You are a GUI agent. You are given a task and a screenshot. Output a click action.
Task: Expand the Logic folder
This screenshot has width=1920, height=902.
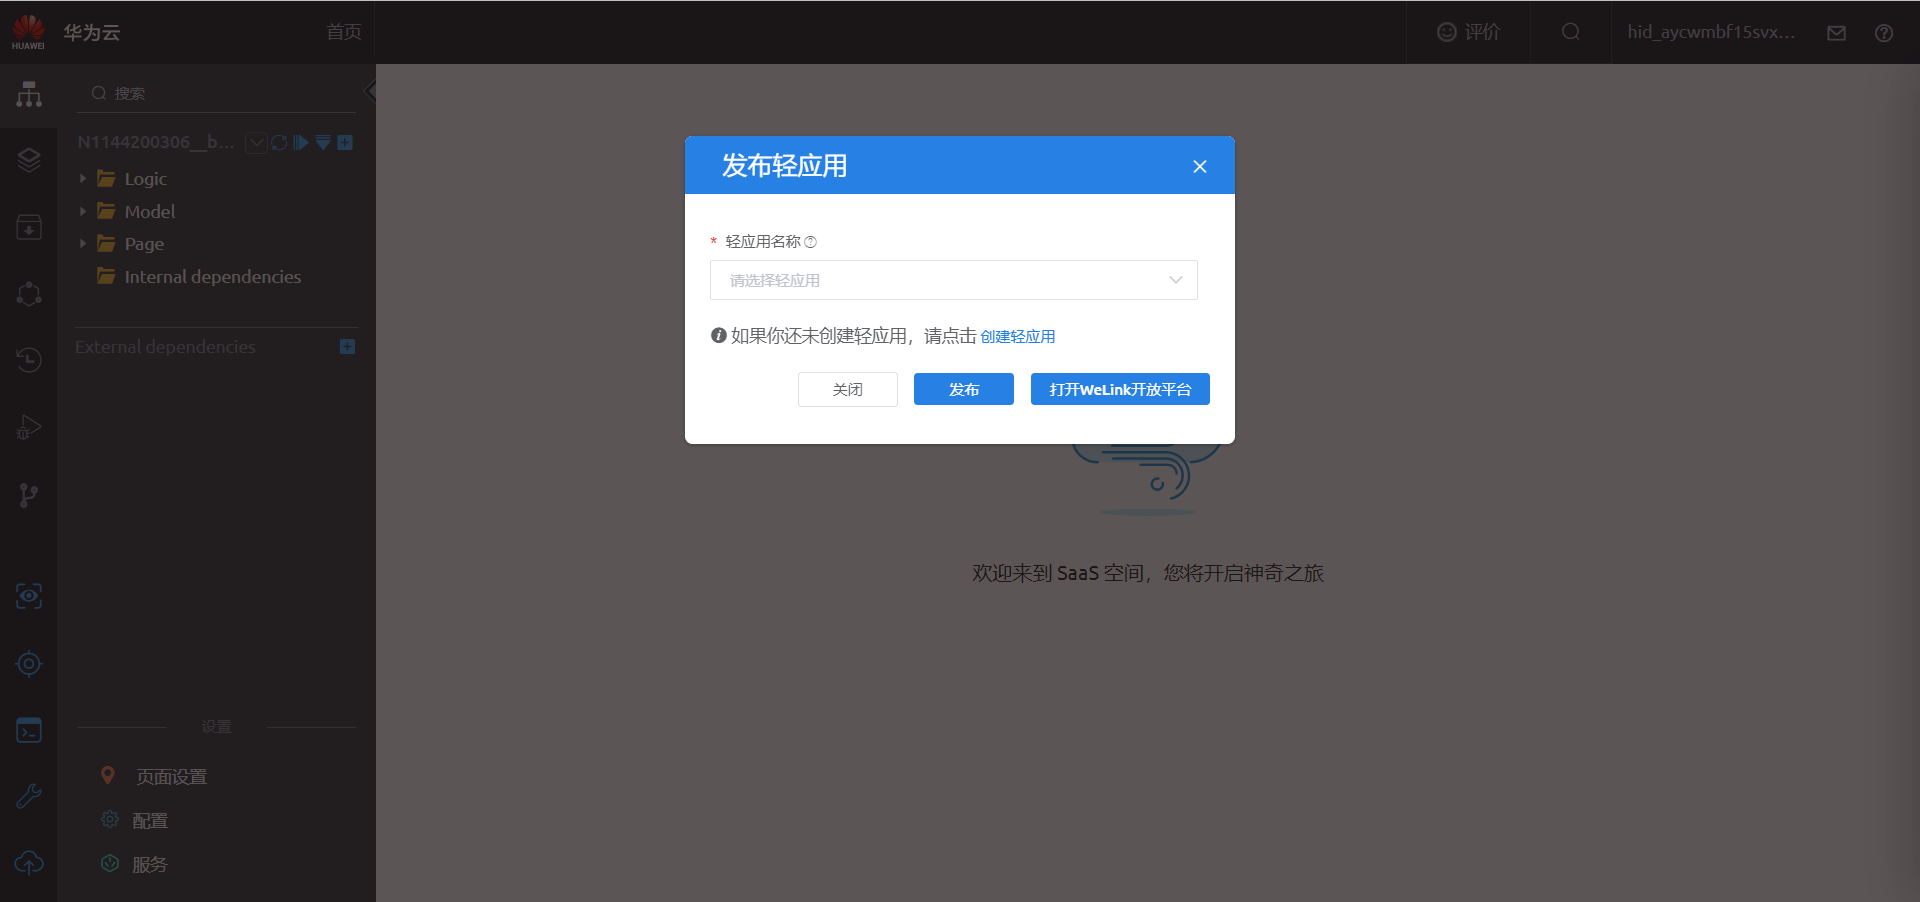(83, 178)
